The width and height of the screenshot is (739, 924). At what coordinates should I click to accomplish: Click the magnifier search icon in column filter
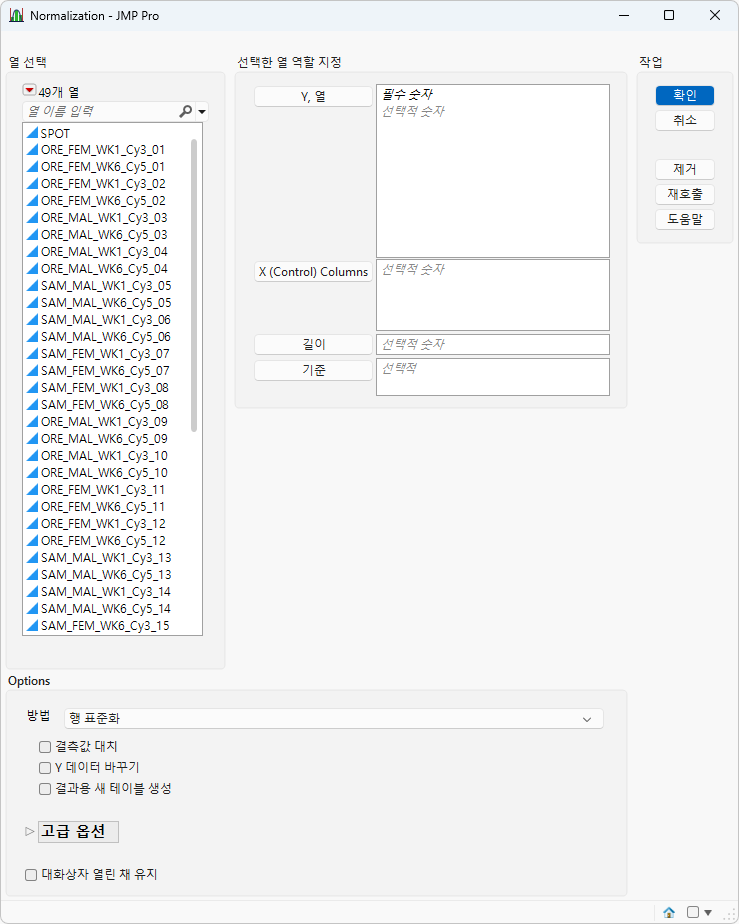point(185,111)
